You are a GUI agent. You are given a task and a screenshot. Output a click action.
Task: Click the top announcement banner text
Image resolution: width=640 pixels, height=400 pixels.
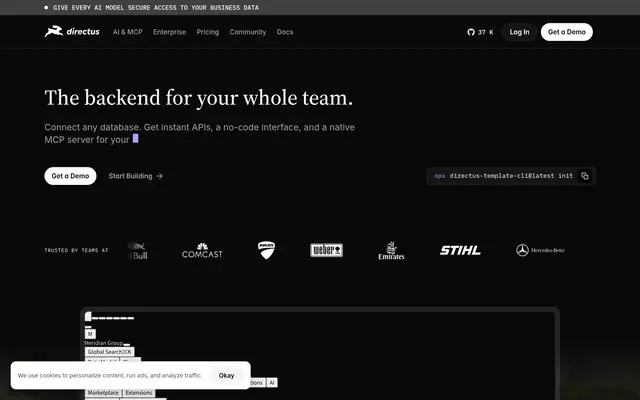tap(156, 7)
